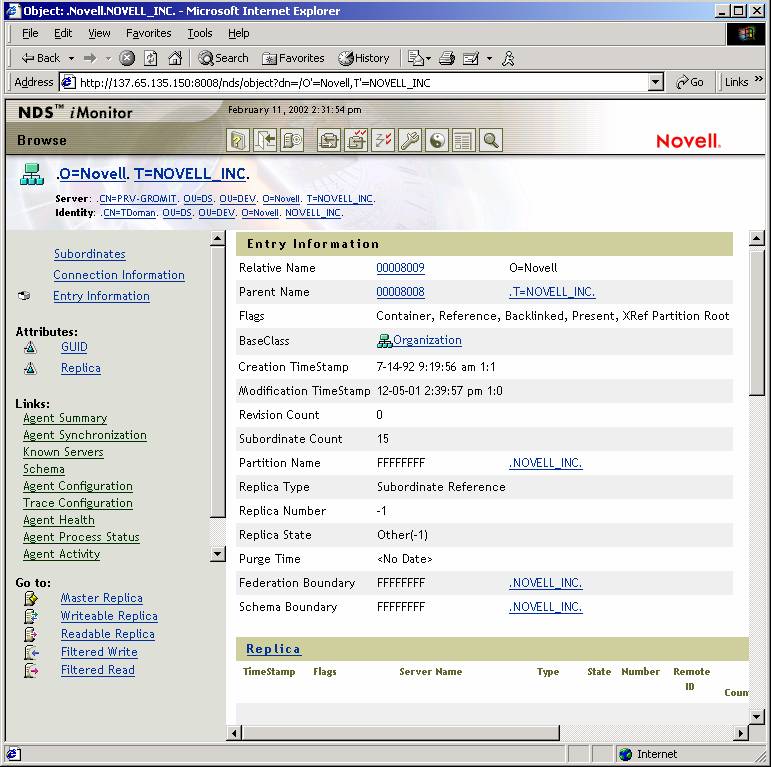
Task: Click the help book icon in iMonitor toolbar
Action: tap(237, 141)
